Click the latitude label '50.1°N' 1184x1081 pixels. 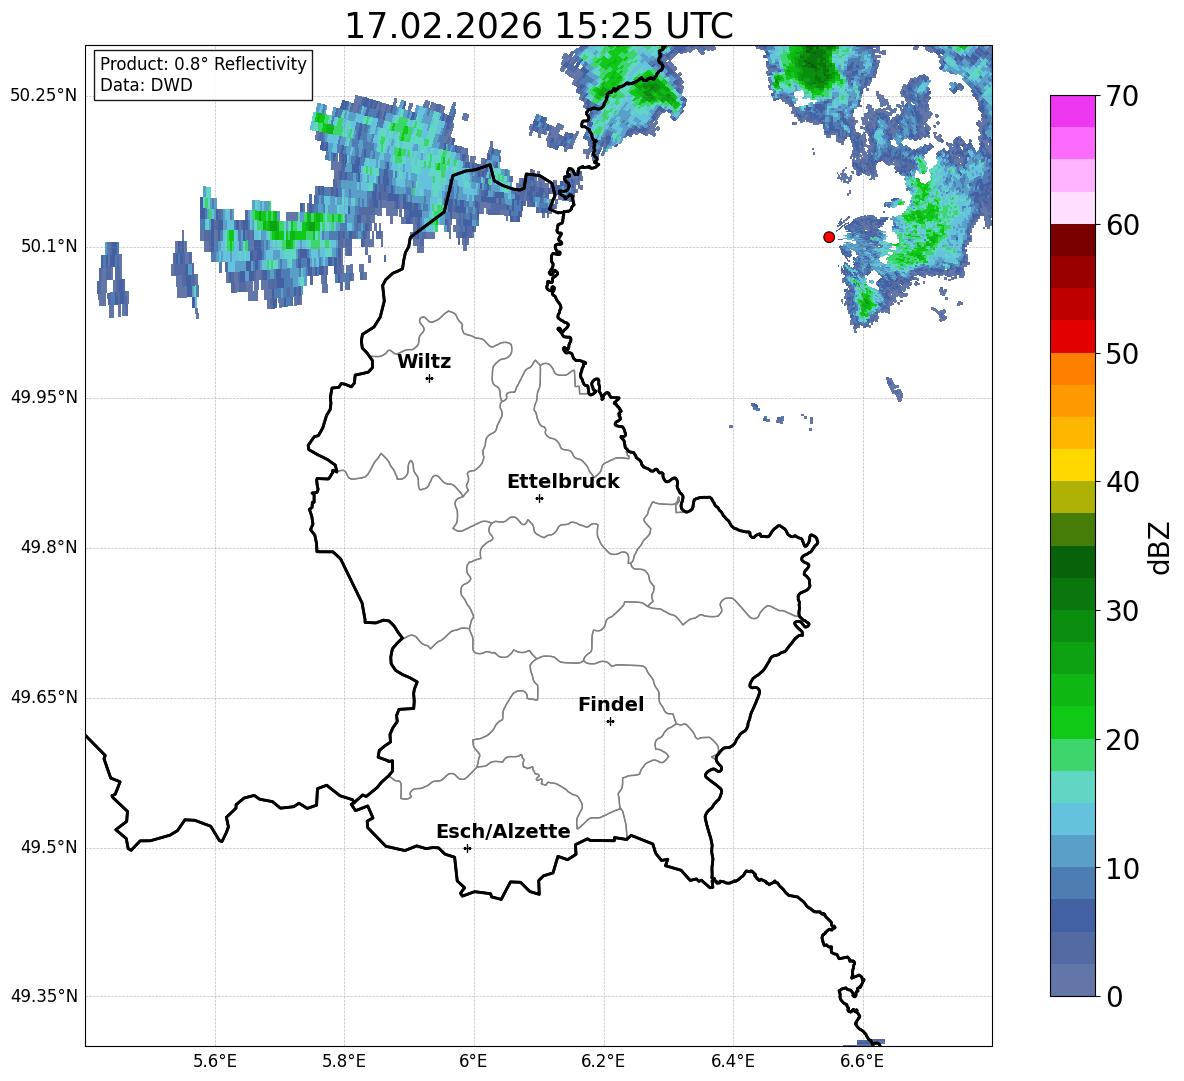50,246
